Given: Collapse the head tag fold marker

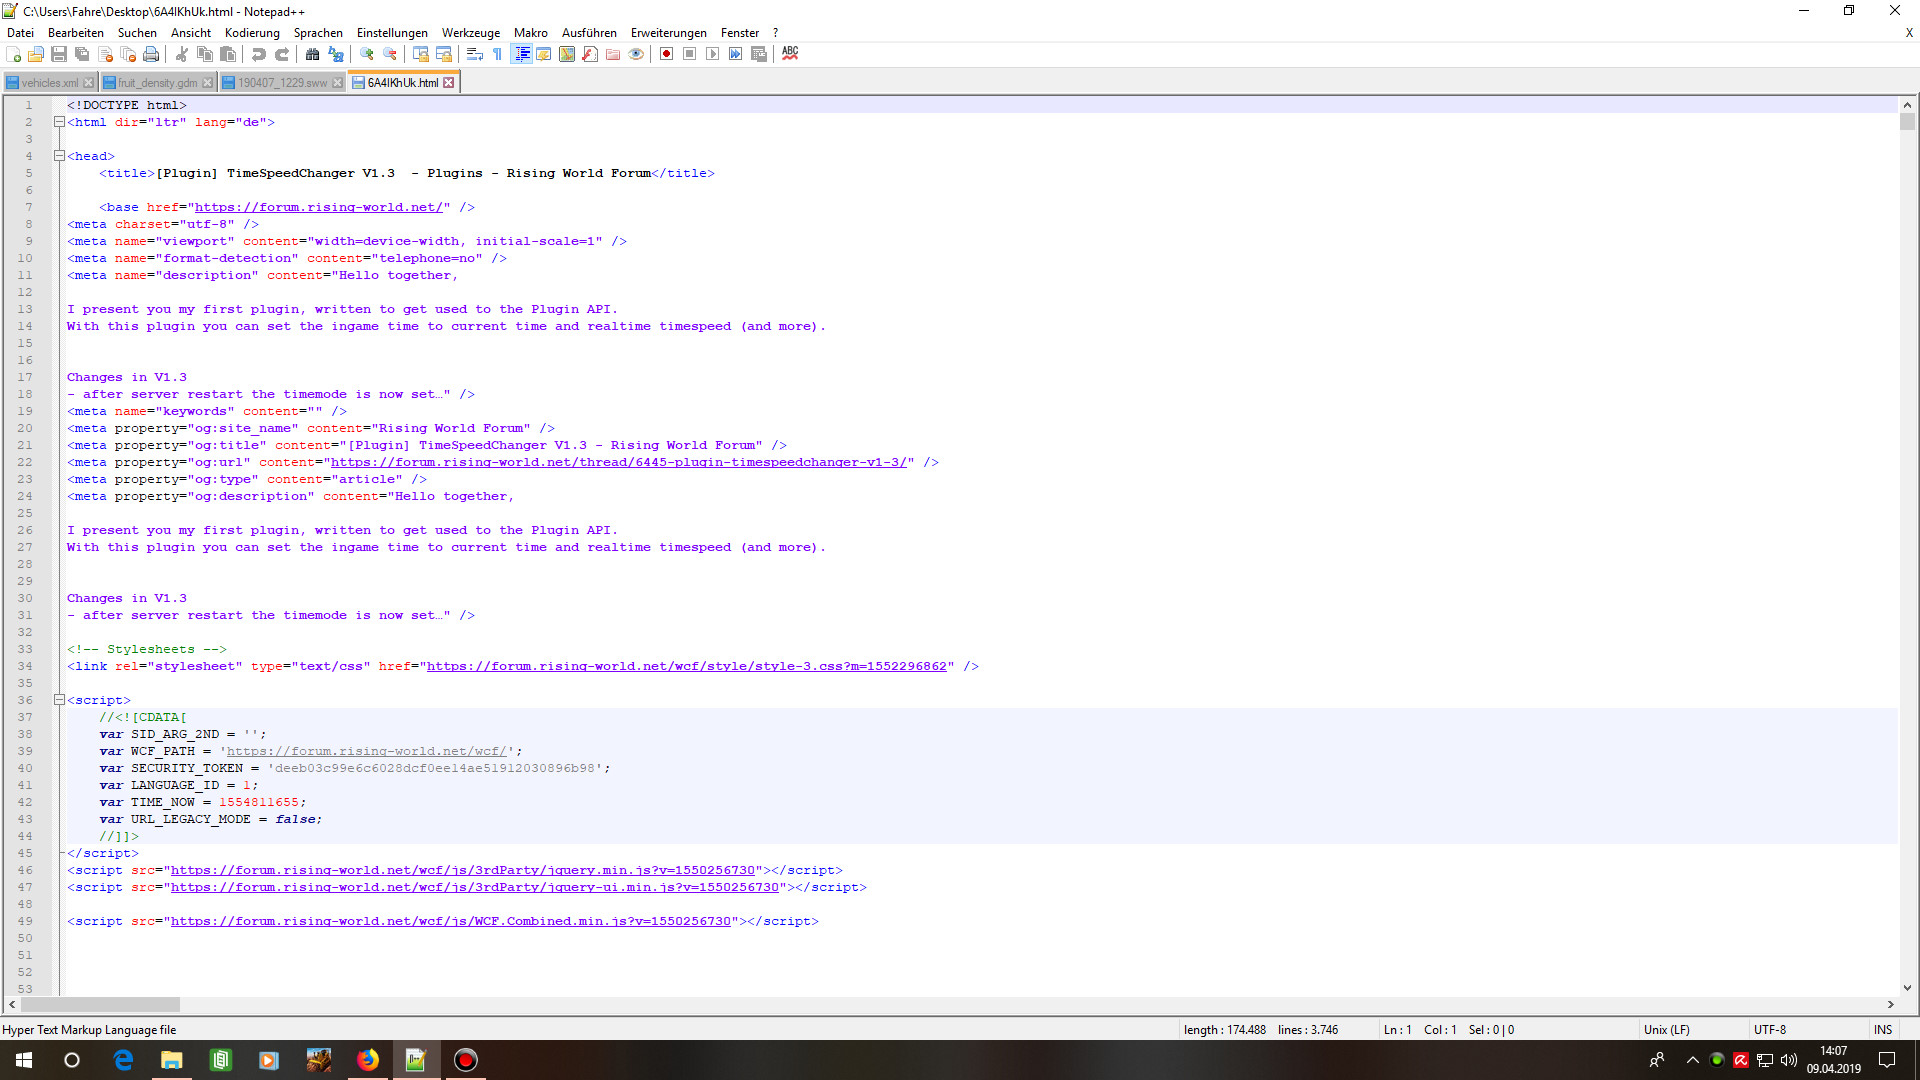Looking at the screenshot, I should 59,156.
